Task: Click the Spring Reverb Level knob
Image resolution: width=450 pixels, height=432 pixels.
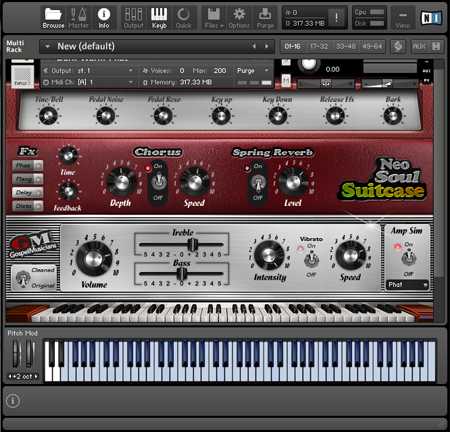Action: pyautogui.click(x=293, y=182)
